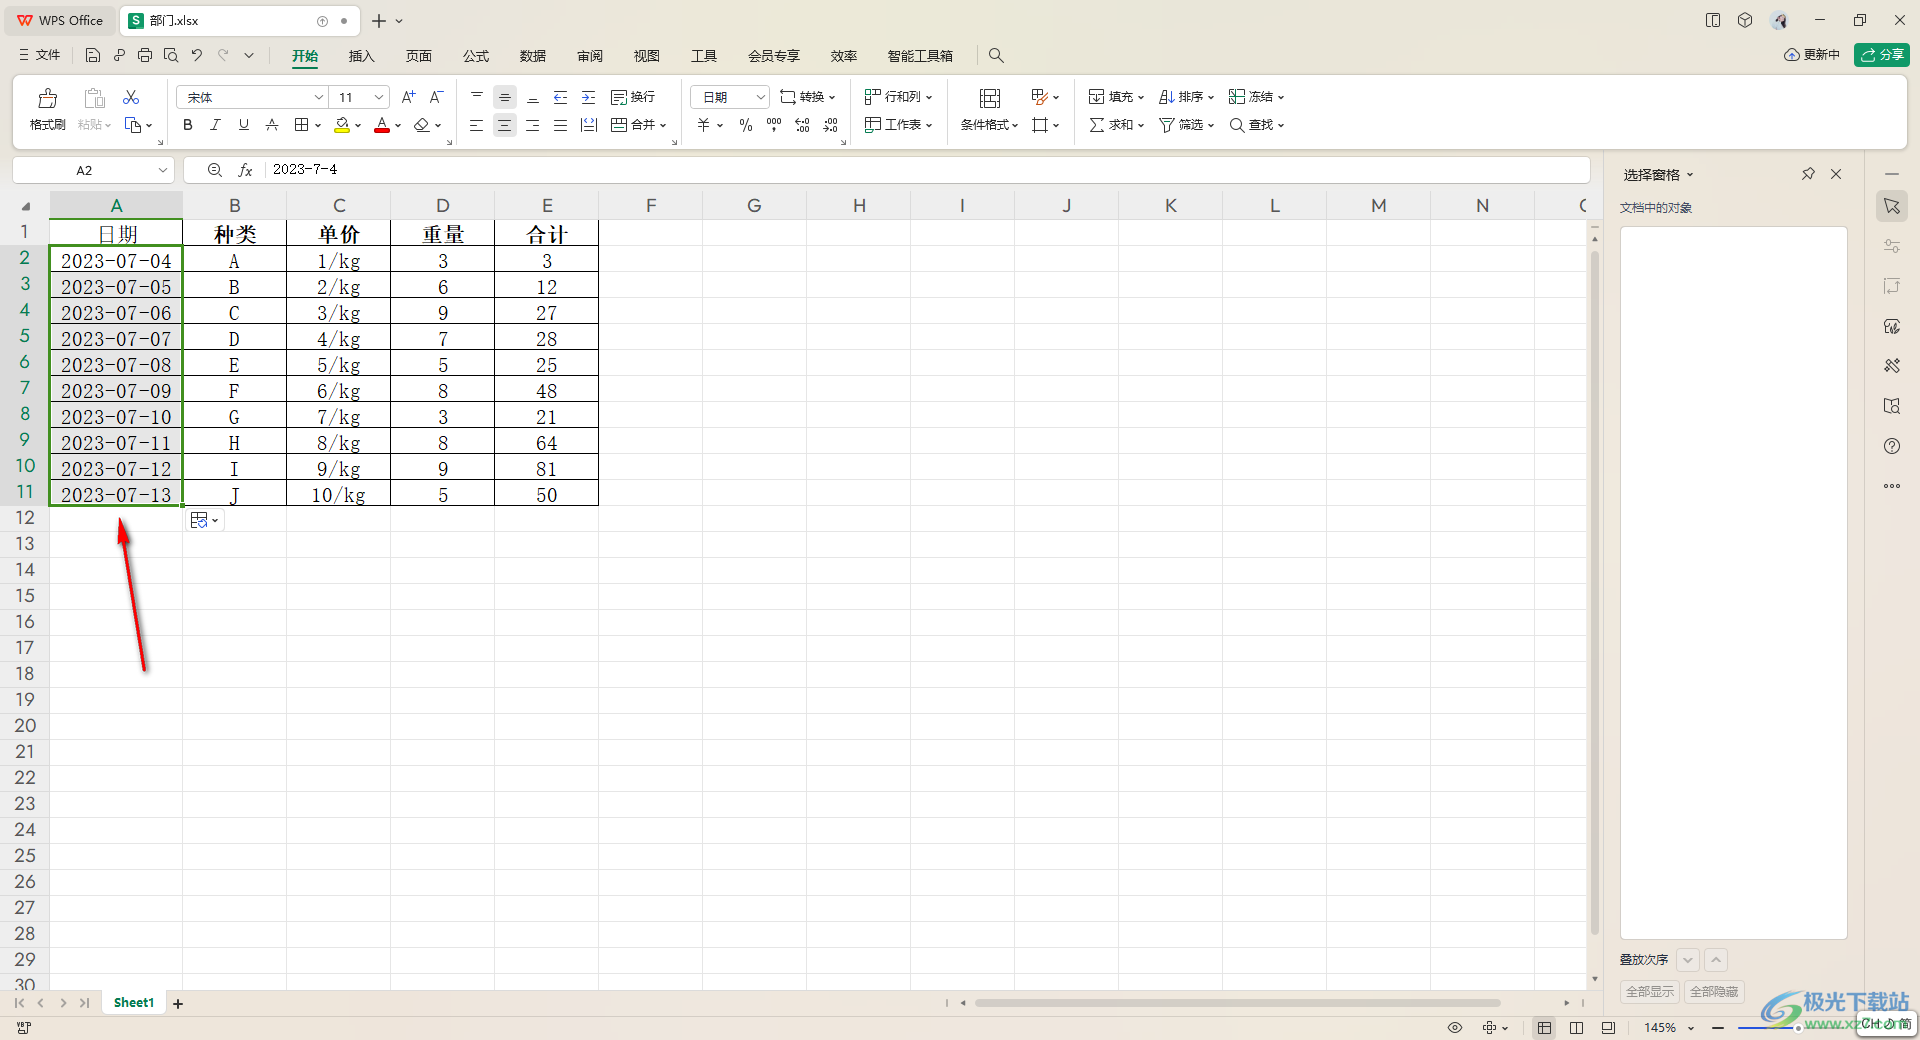Open the Insert (插入) ribbon tab
The width and height of the screenshot is (1920, 1040).
[361, 56]
